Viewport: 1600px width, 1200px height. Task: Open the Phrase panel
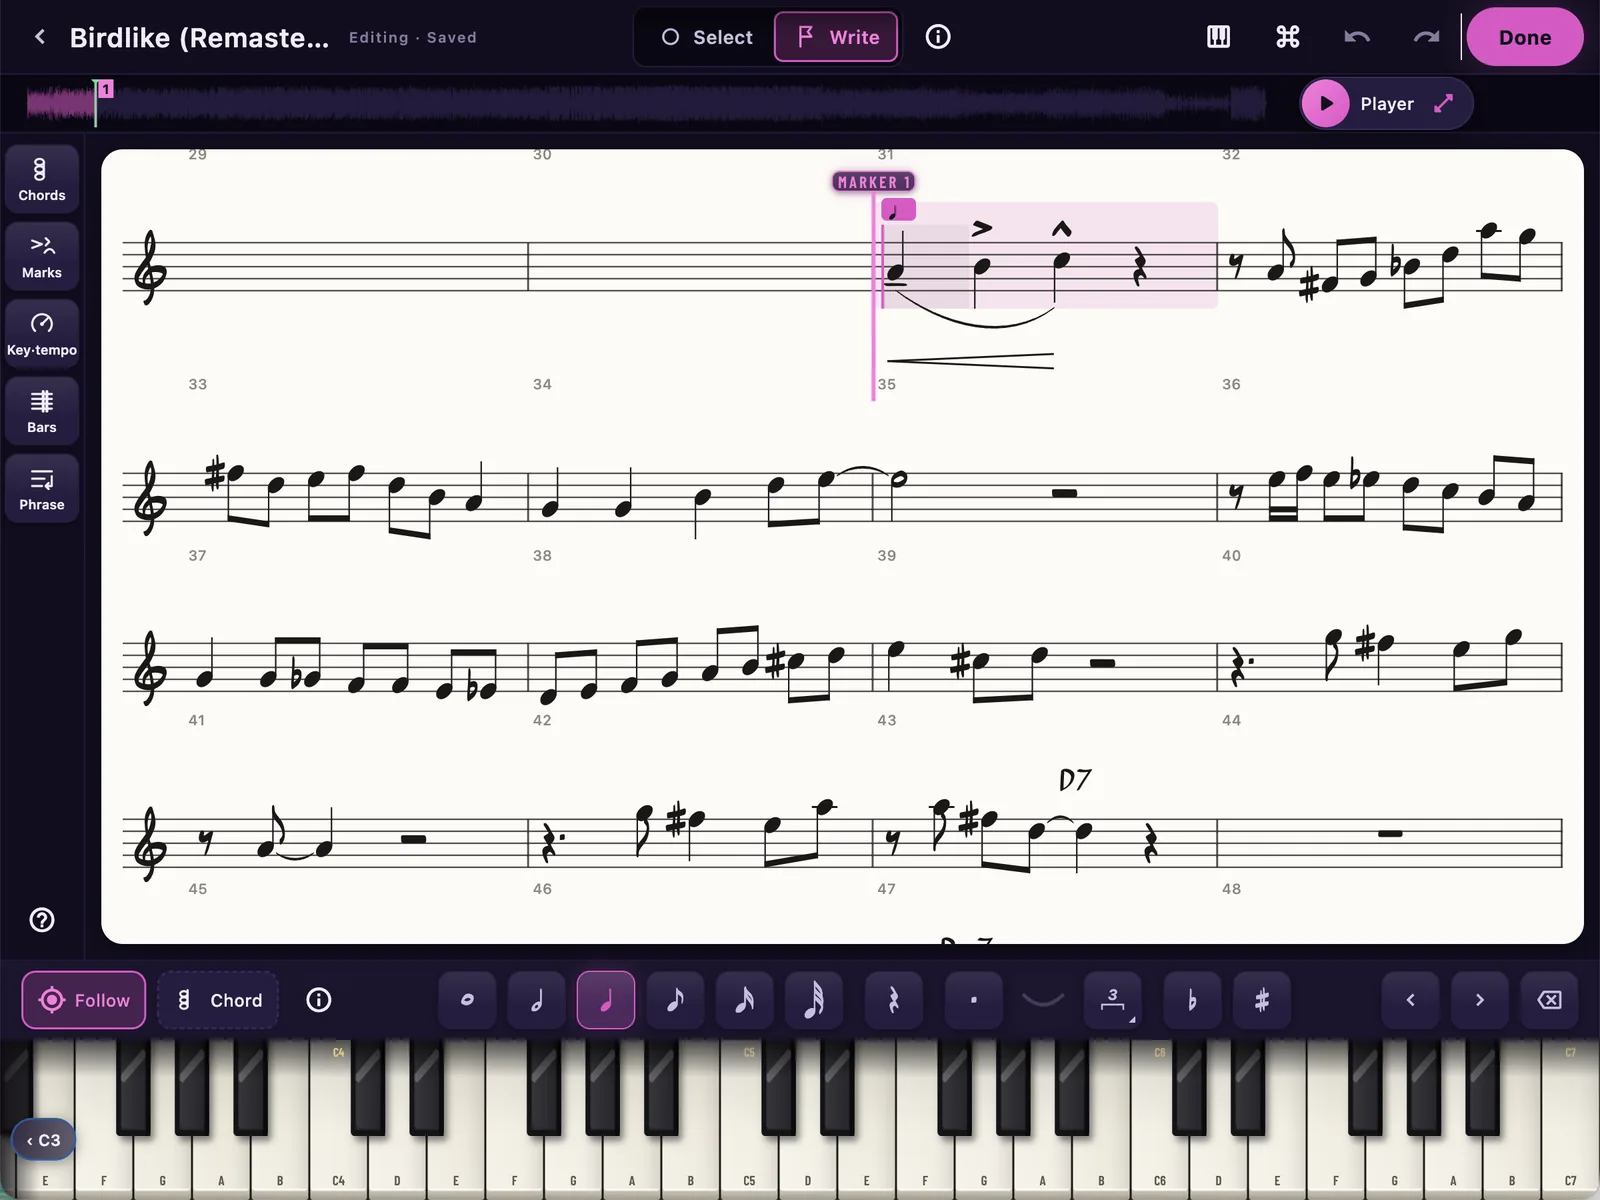[42, 489]
